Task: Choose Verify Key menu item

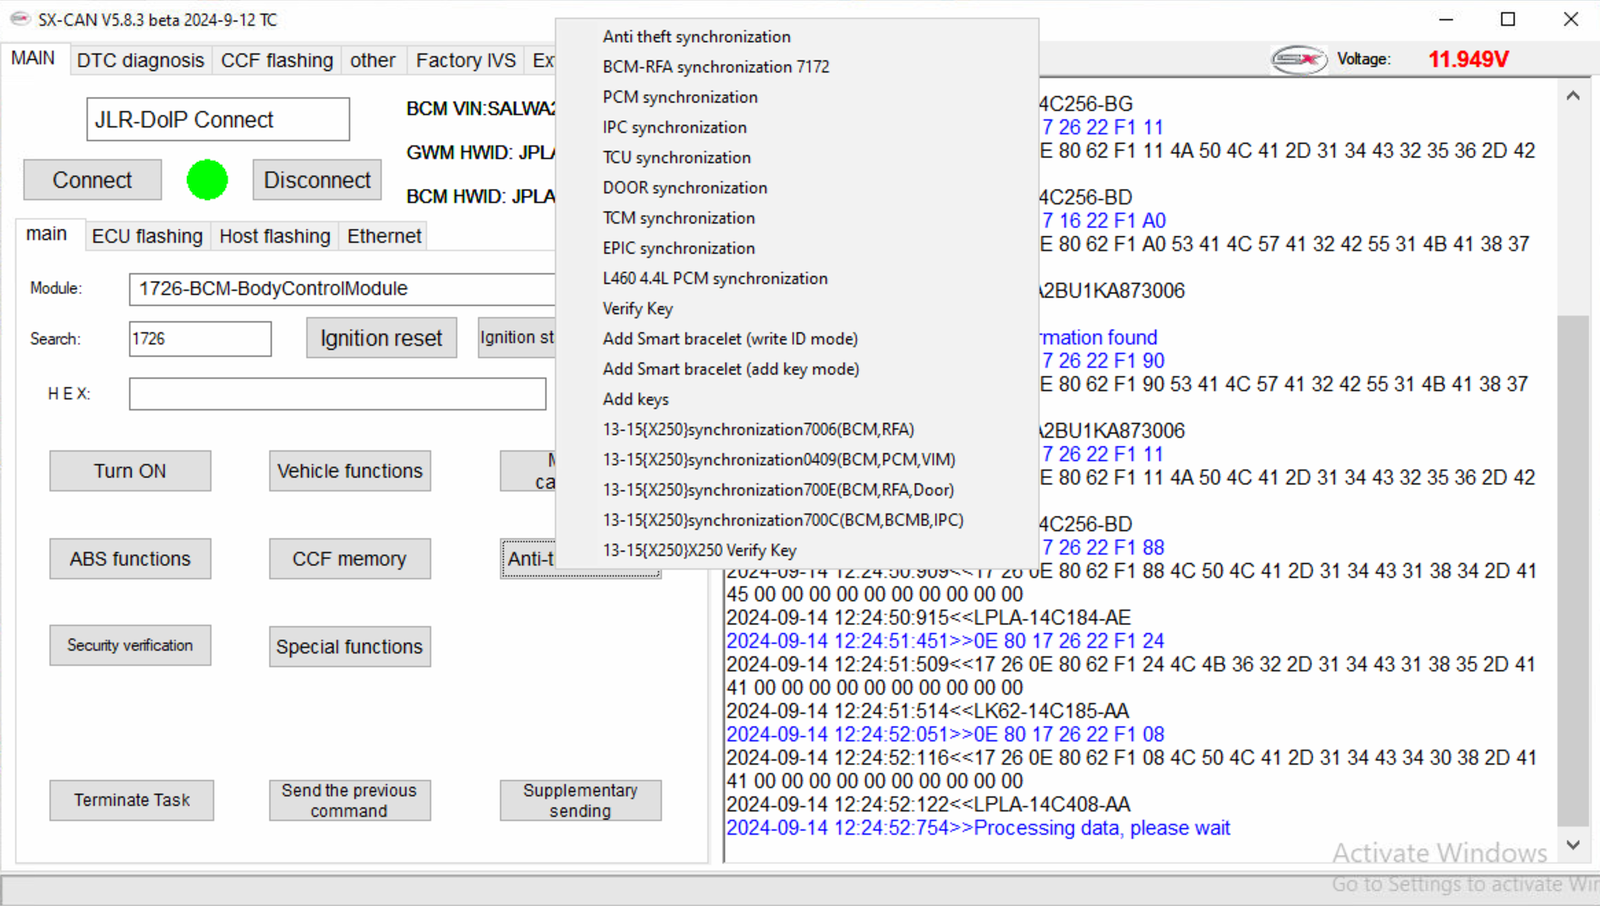Action: point(638,308)
